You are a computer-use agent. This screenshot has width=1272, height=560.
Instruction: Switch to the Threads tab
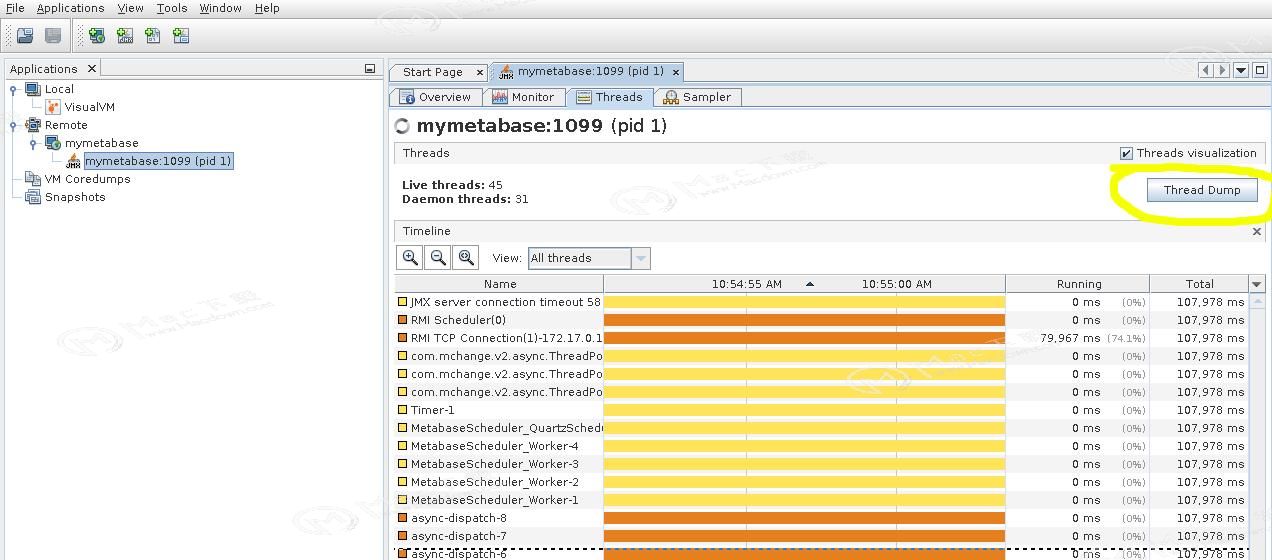609,97
